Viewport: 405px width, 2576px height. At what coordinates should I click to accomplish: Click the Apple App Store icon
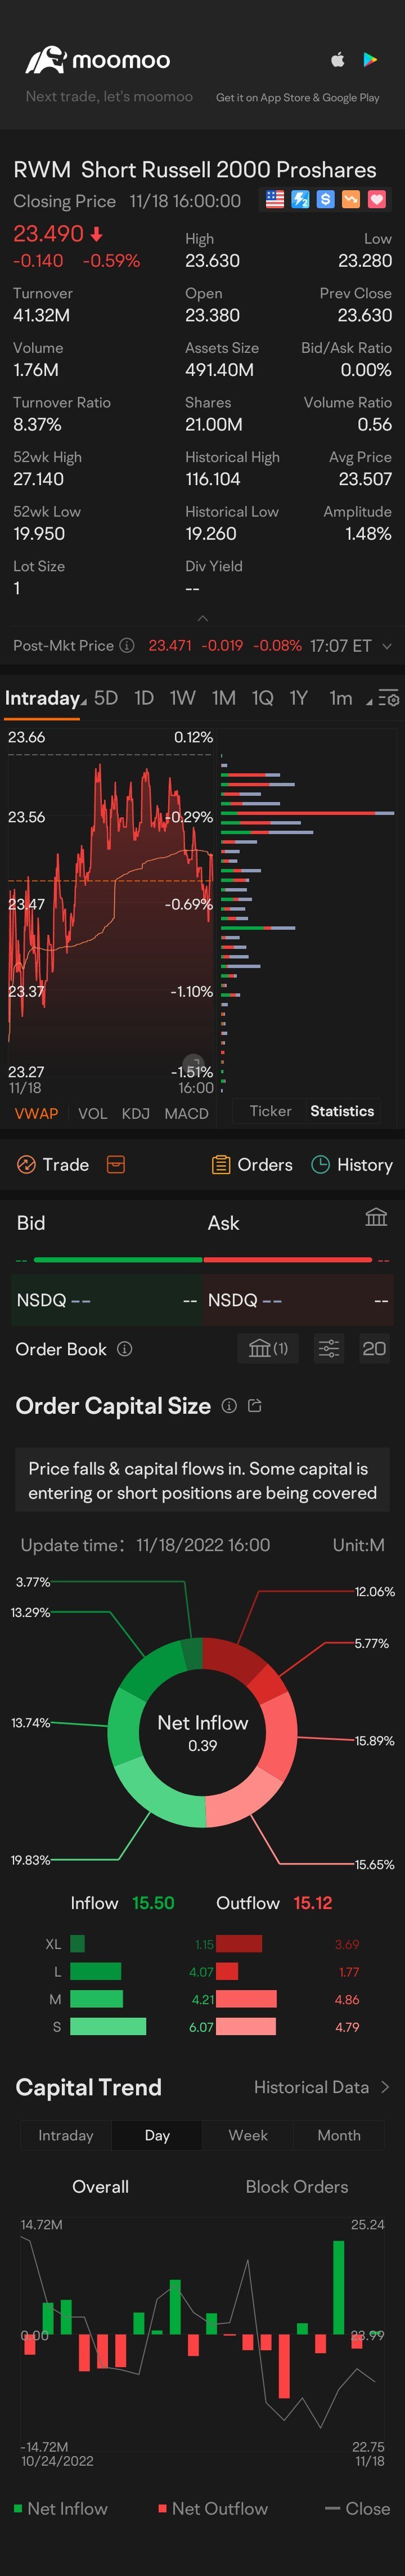click(338, 60)
